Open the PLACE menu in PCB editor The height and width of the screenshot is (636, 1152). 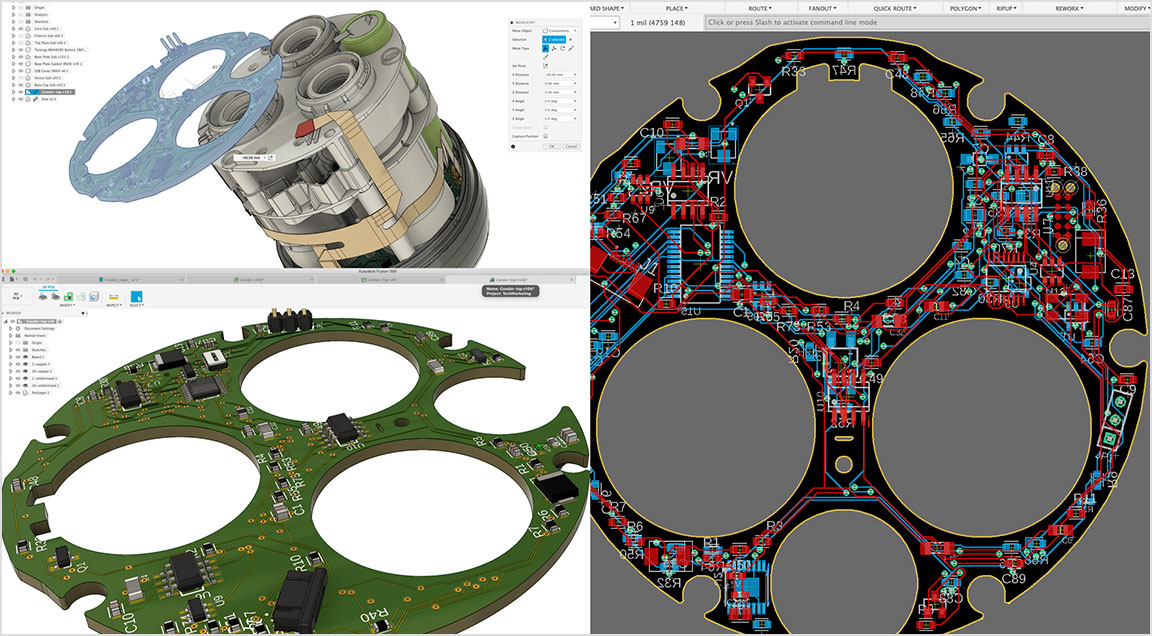pyautogui.click(x=676, y=8)
